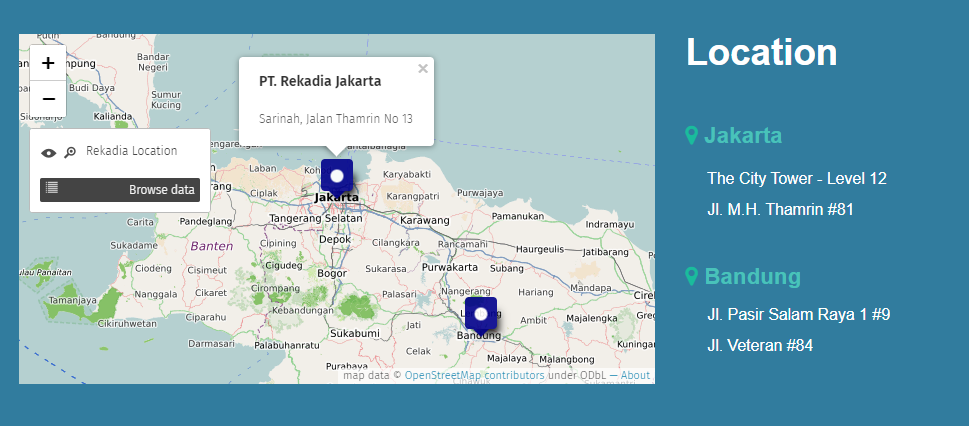Screen dimensions: 969x426
Task: Click the magnifier icon to zoom to layer
Action: click(x=70, y=153)
